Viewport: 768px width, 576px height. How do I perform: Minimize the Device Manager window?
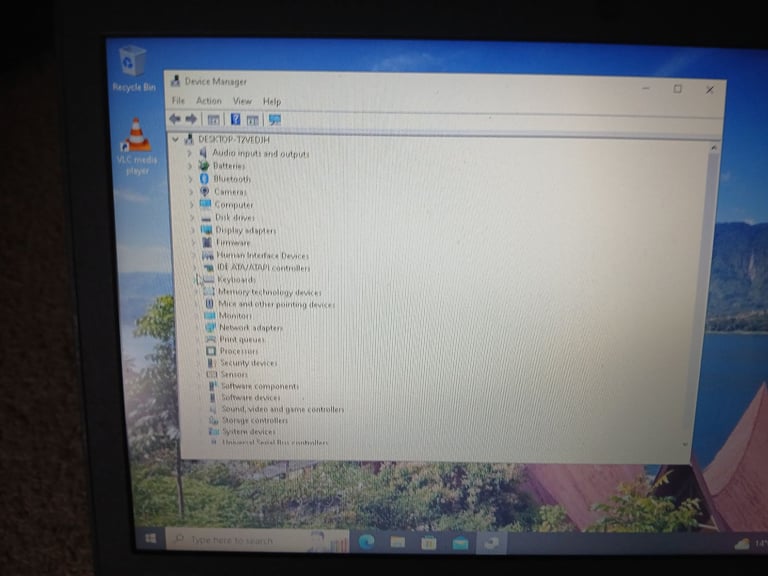(x=646, y=88)
